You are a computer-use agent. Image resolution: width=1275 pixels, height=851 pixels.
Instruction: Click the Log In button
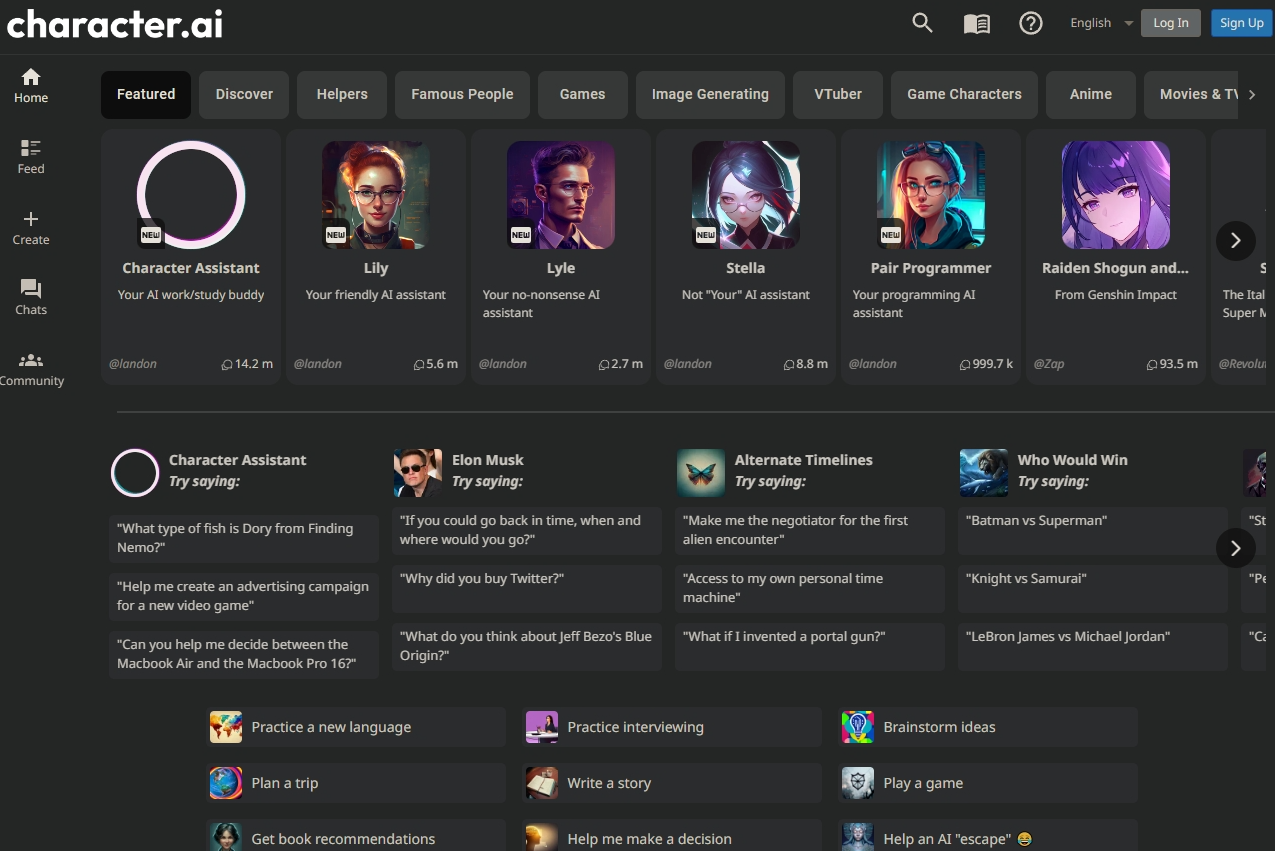click(1171, 23)
